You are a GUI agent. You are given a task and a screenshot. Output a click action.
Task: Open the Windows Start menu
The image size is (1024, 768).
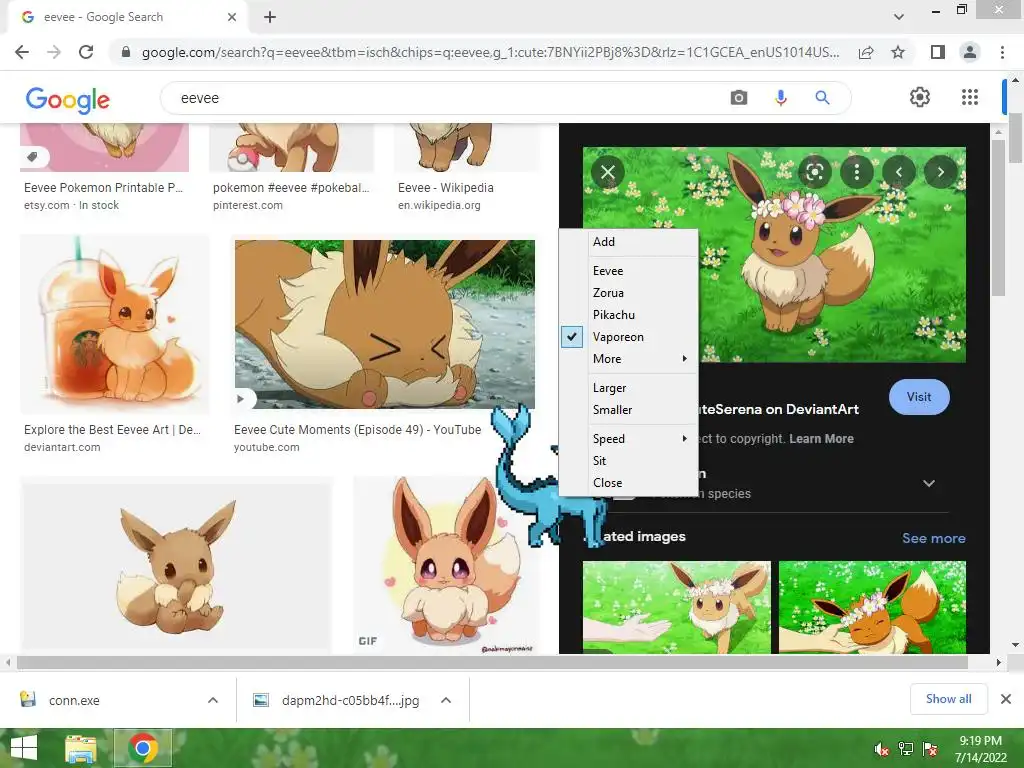pyautogui.click(x=24, y=748)
